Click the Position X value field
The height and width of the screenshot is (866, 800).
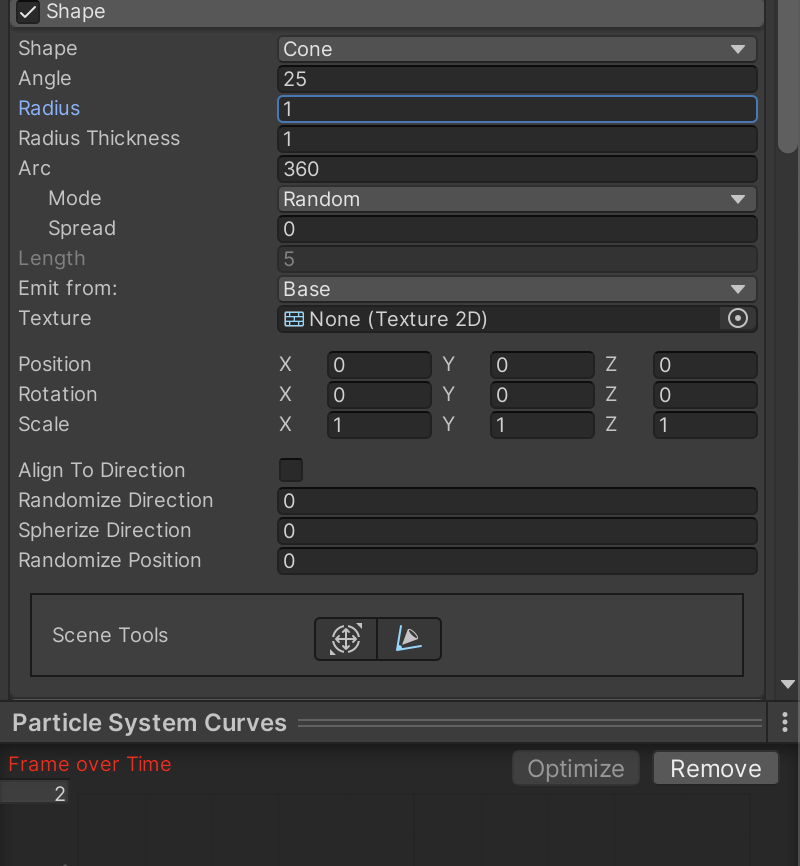[x=379, y=365]
